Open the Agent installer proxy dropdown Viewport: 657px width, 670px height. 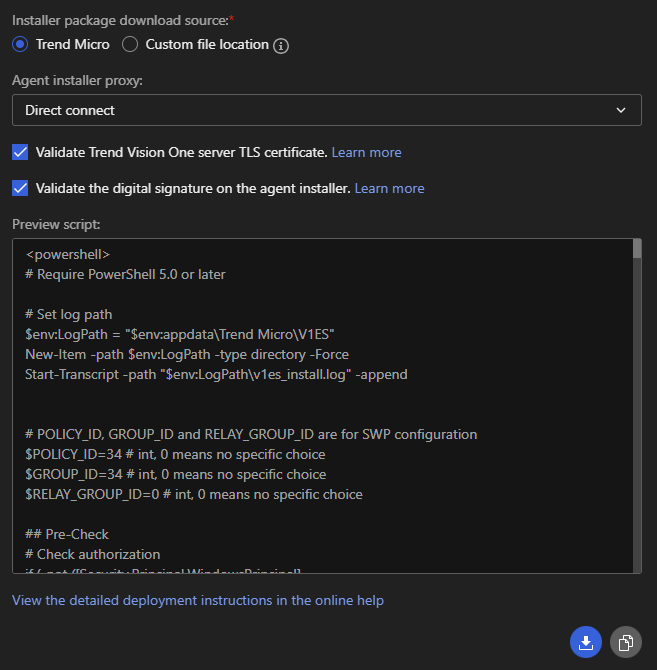point(326,110)
